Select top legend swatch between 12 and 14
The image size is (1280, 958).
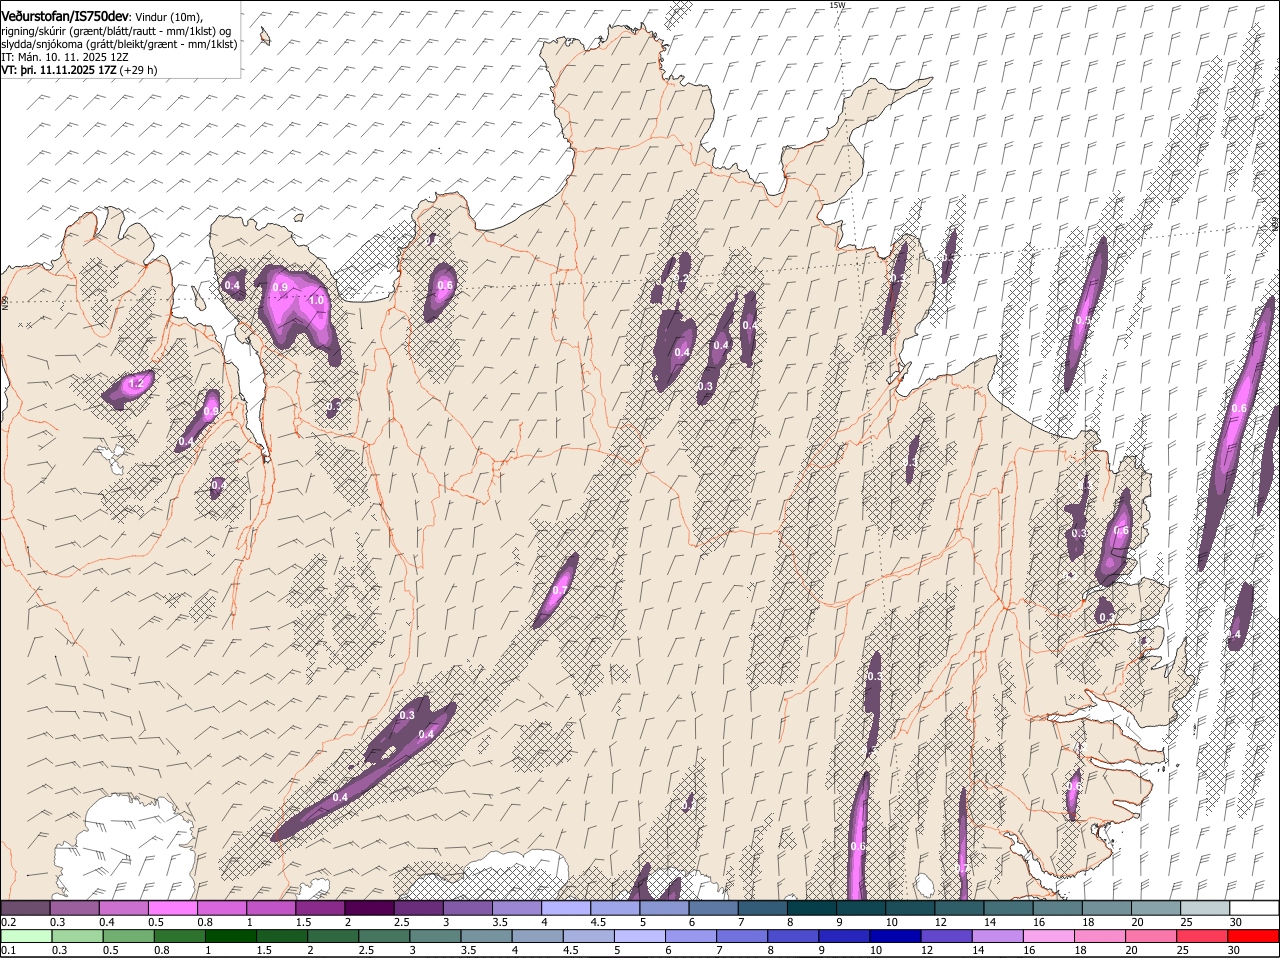[959, 907]
